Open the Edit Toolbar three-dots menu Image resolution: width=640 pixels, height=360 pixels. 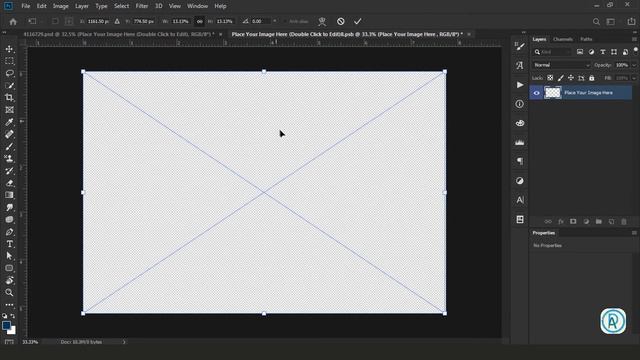click(x=9, y=304)
